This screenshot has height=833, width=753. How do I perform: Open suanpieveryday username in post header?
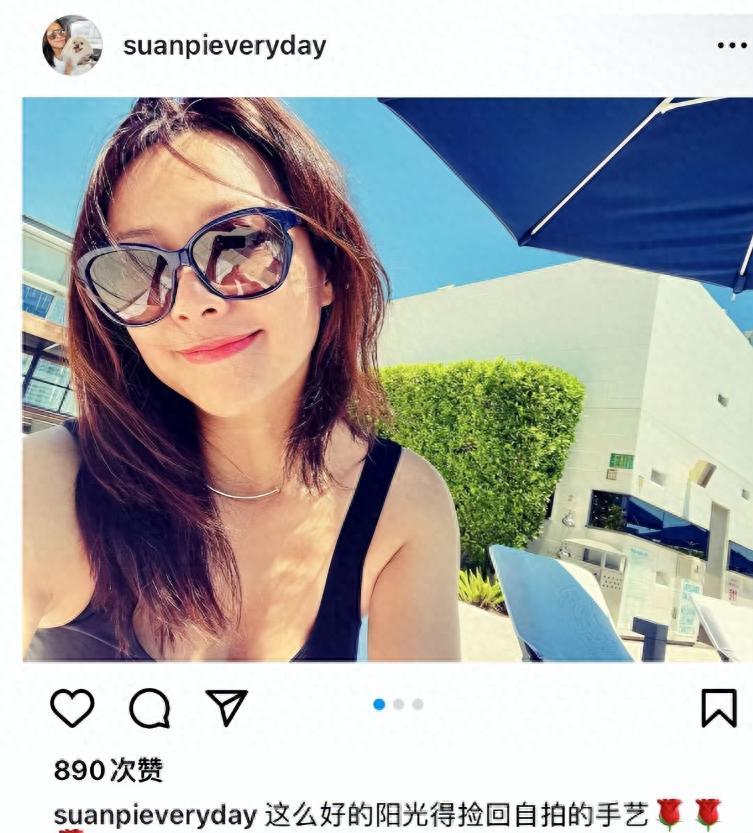click(224, 46)
